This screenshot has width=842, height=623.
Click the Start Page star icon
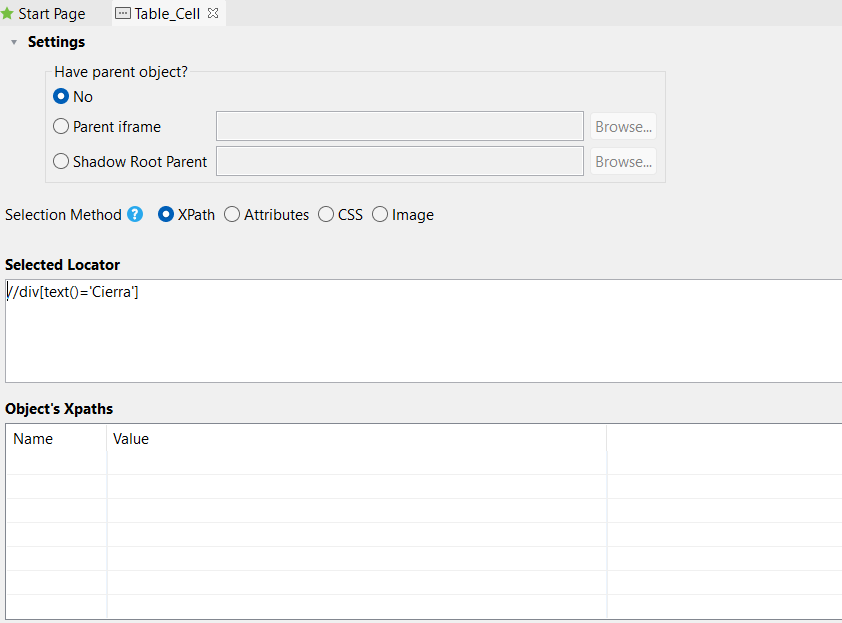coord(7,14)
